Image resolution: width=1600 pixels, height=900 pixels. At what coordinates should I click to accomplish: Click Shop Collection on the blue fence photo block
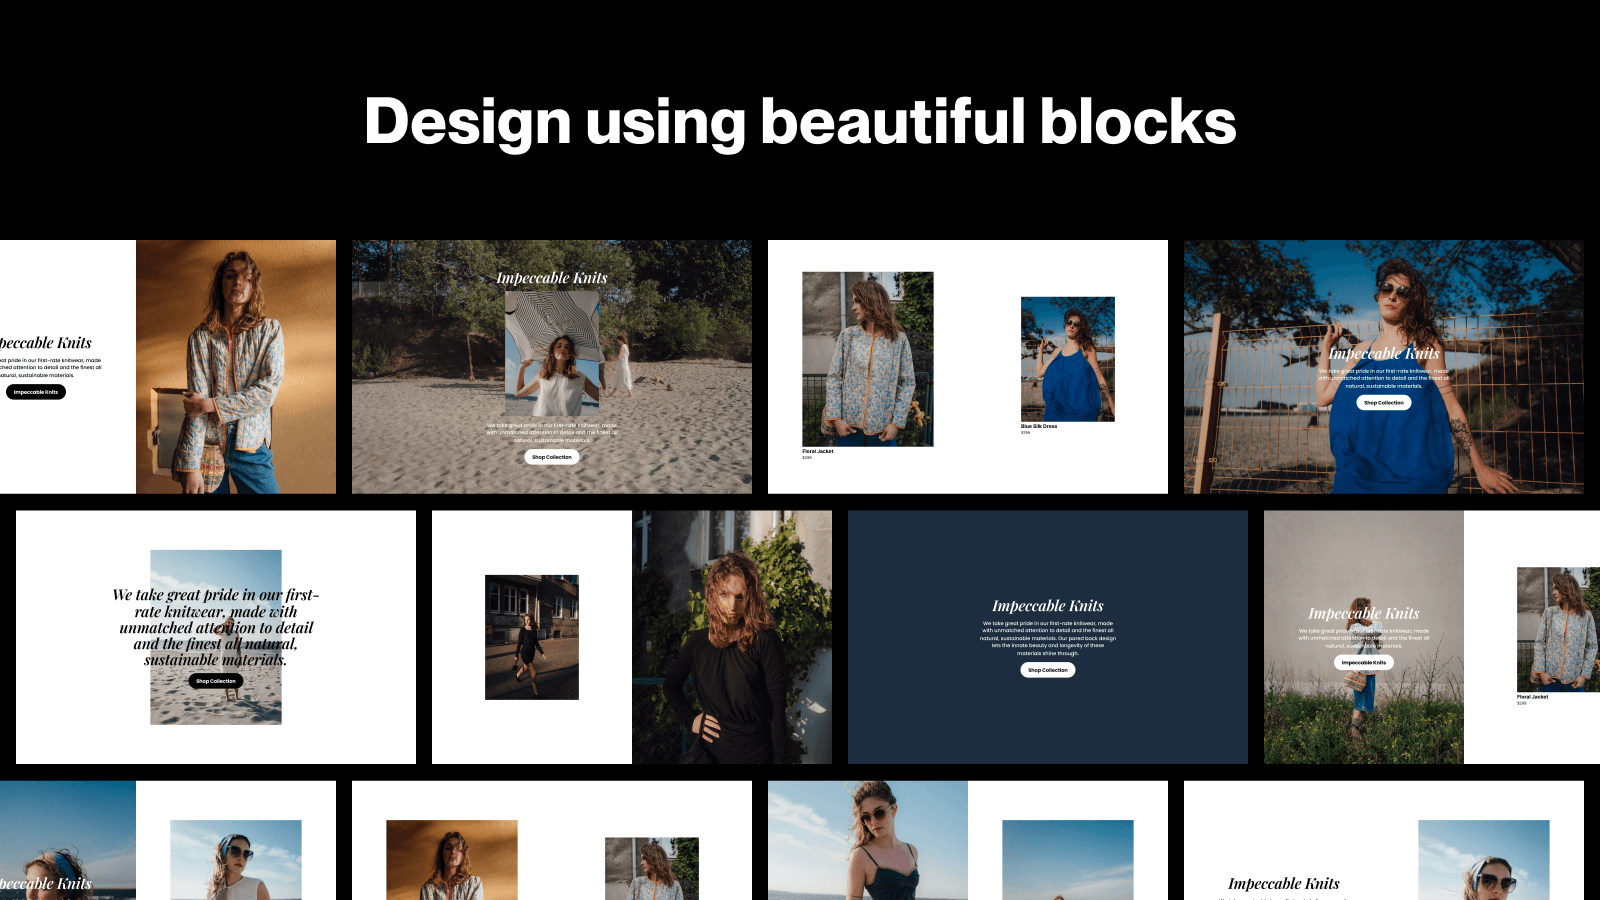pyautogui.click(x=1384, y=402)
